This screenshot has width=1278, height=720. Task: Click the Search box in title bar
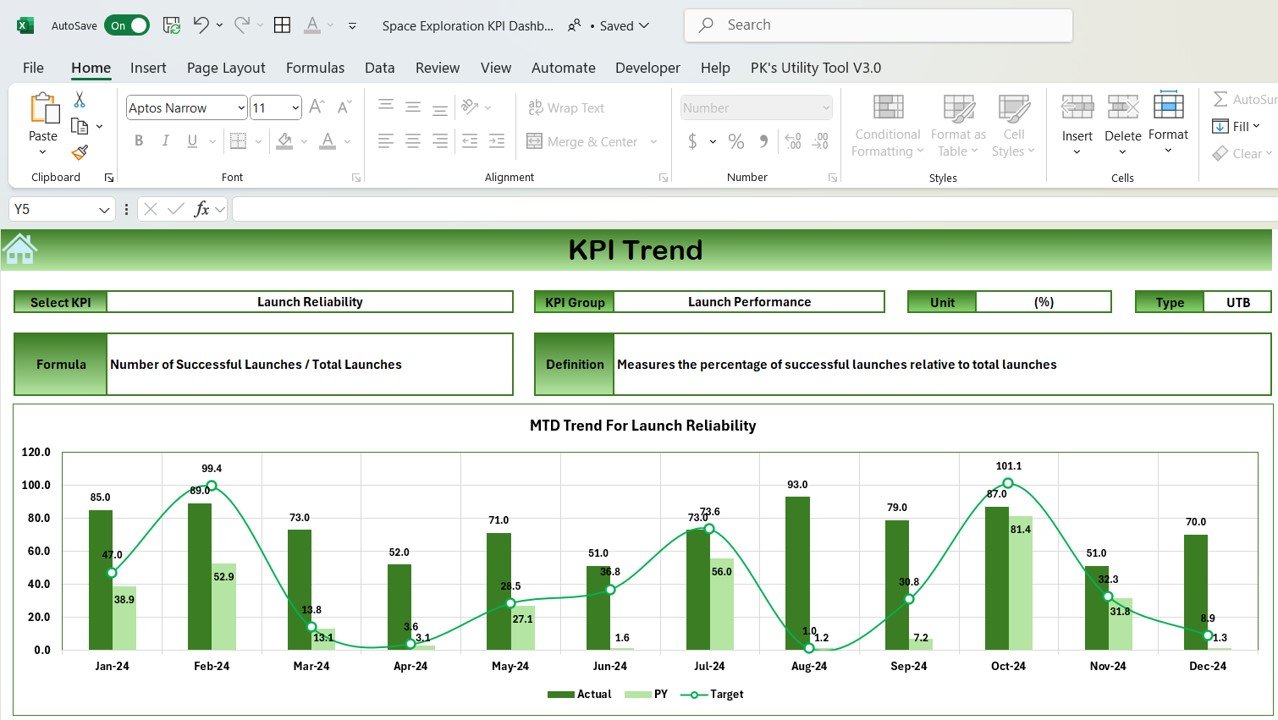[x=878, y=25]
